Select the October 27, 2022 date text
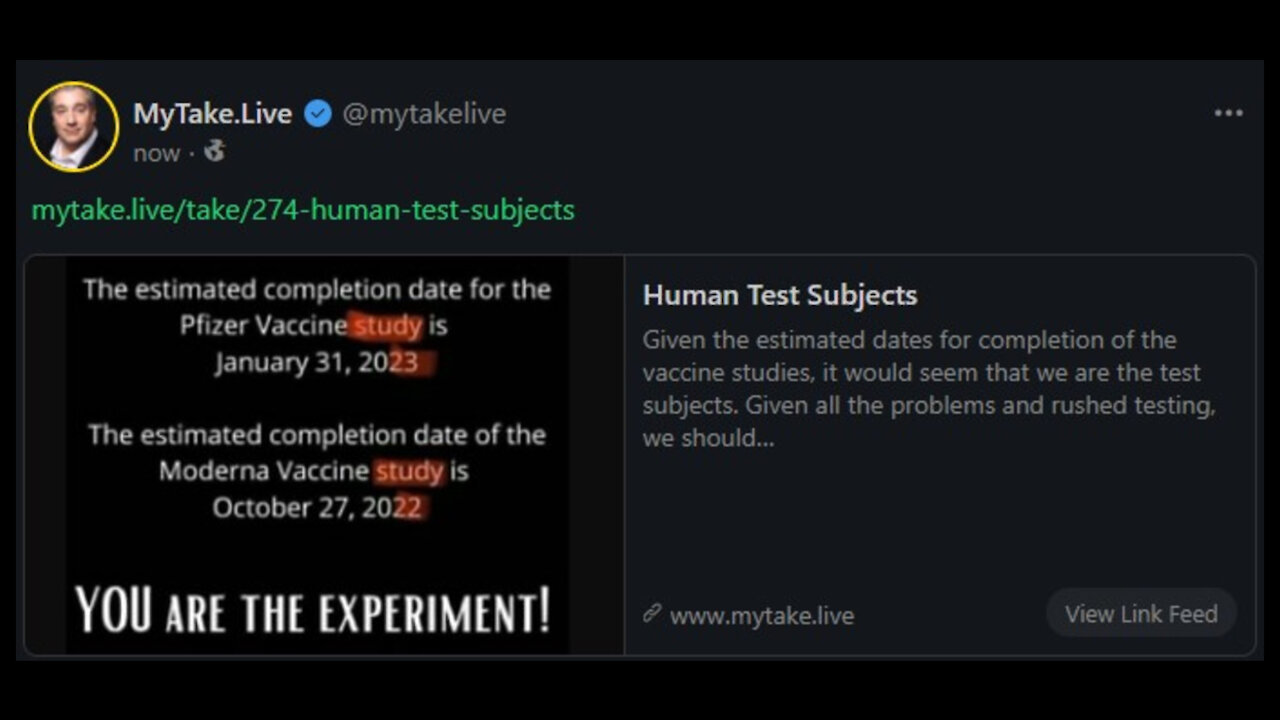Viewport: 1280px width, 720px height. click(317, 507)
